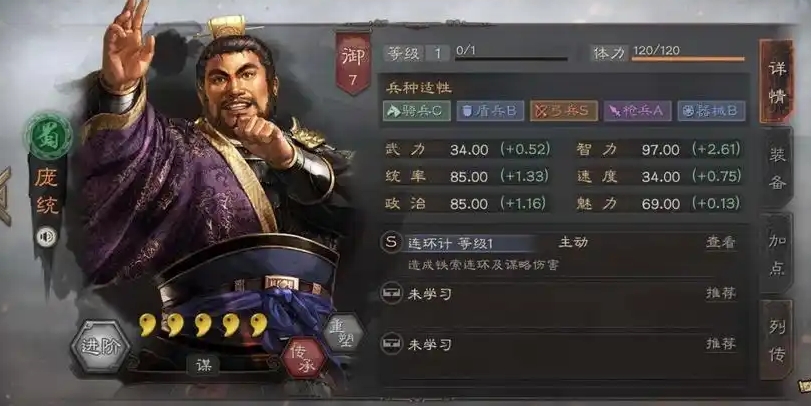Open the 列传 tab
This screenshot has width=811, height=406.
pos(777,340)
